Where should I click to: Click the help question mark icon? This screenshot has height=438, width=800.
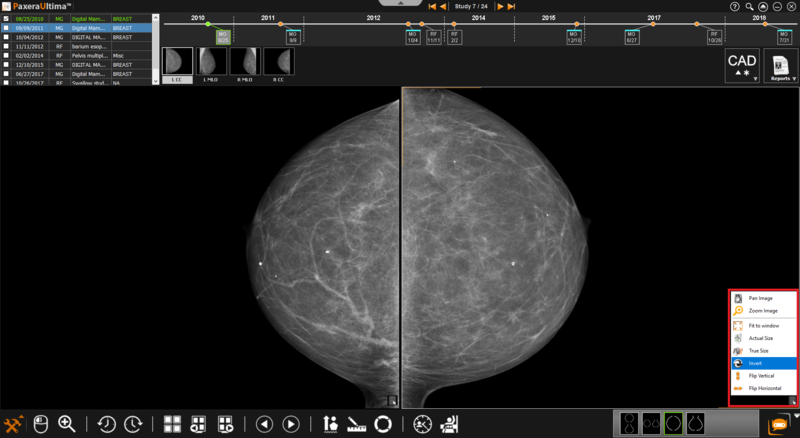(x=735, y=6)
